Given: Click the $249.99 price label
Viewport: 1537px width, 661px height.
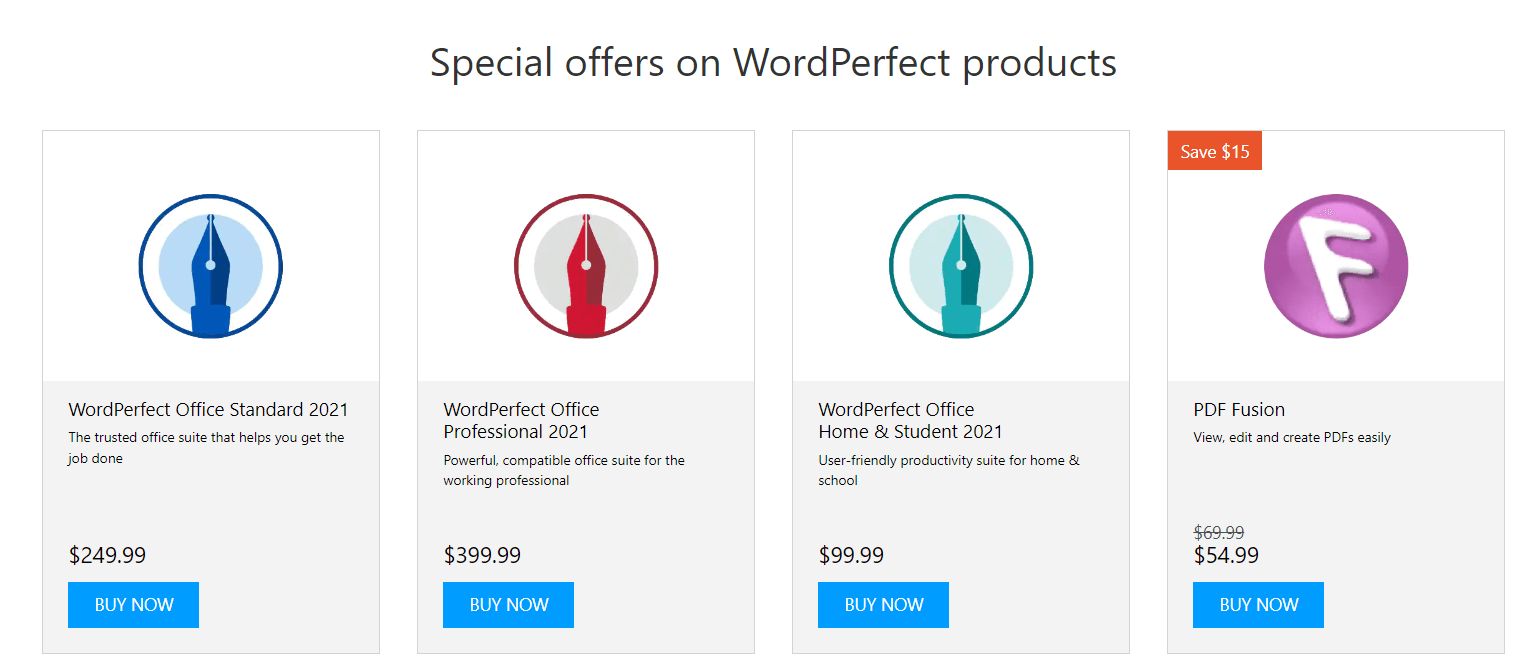Looking at the screenshot, I should pos(107,555).
